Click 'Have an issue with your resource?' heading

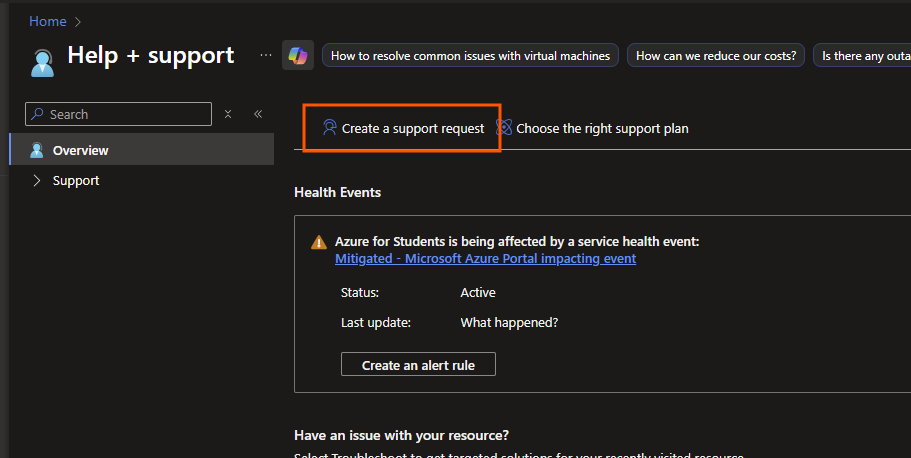tap(401, 435)
